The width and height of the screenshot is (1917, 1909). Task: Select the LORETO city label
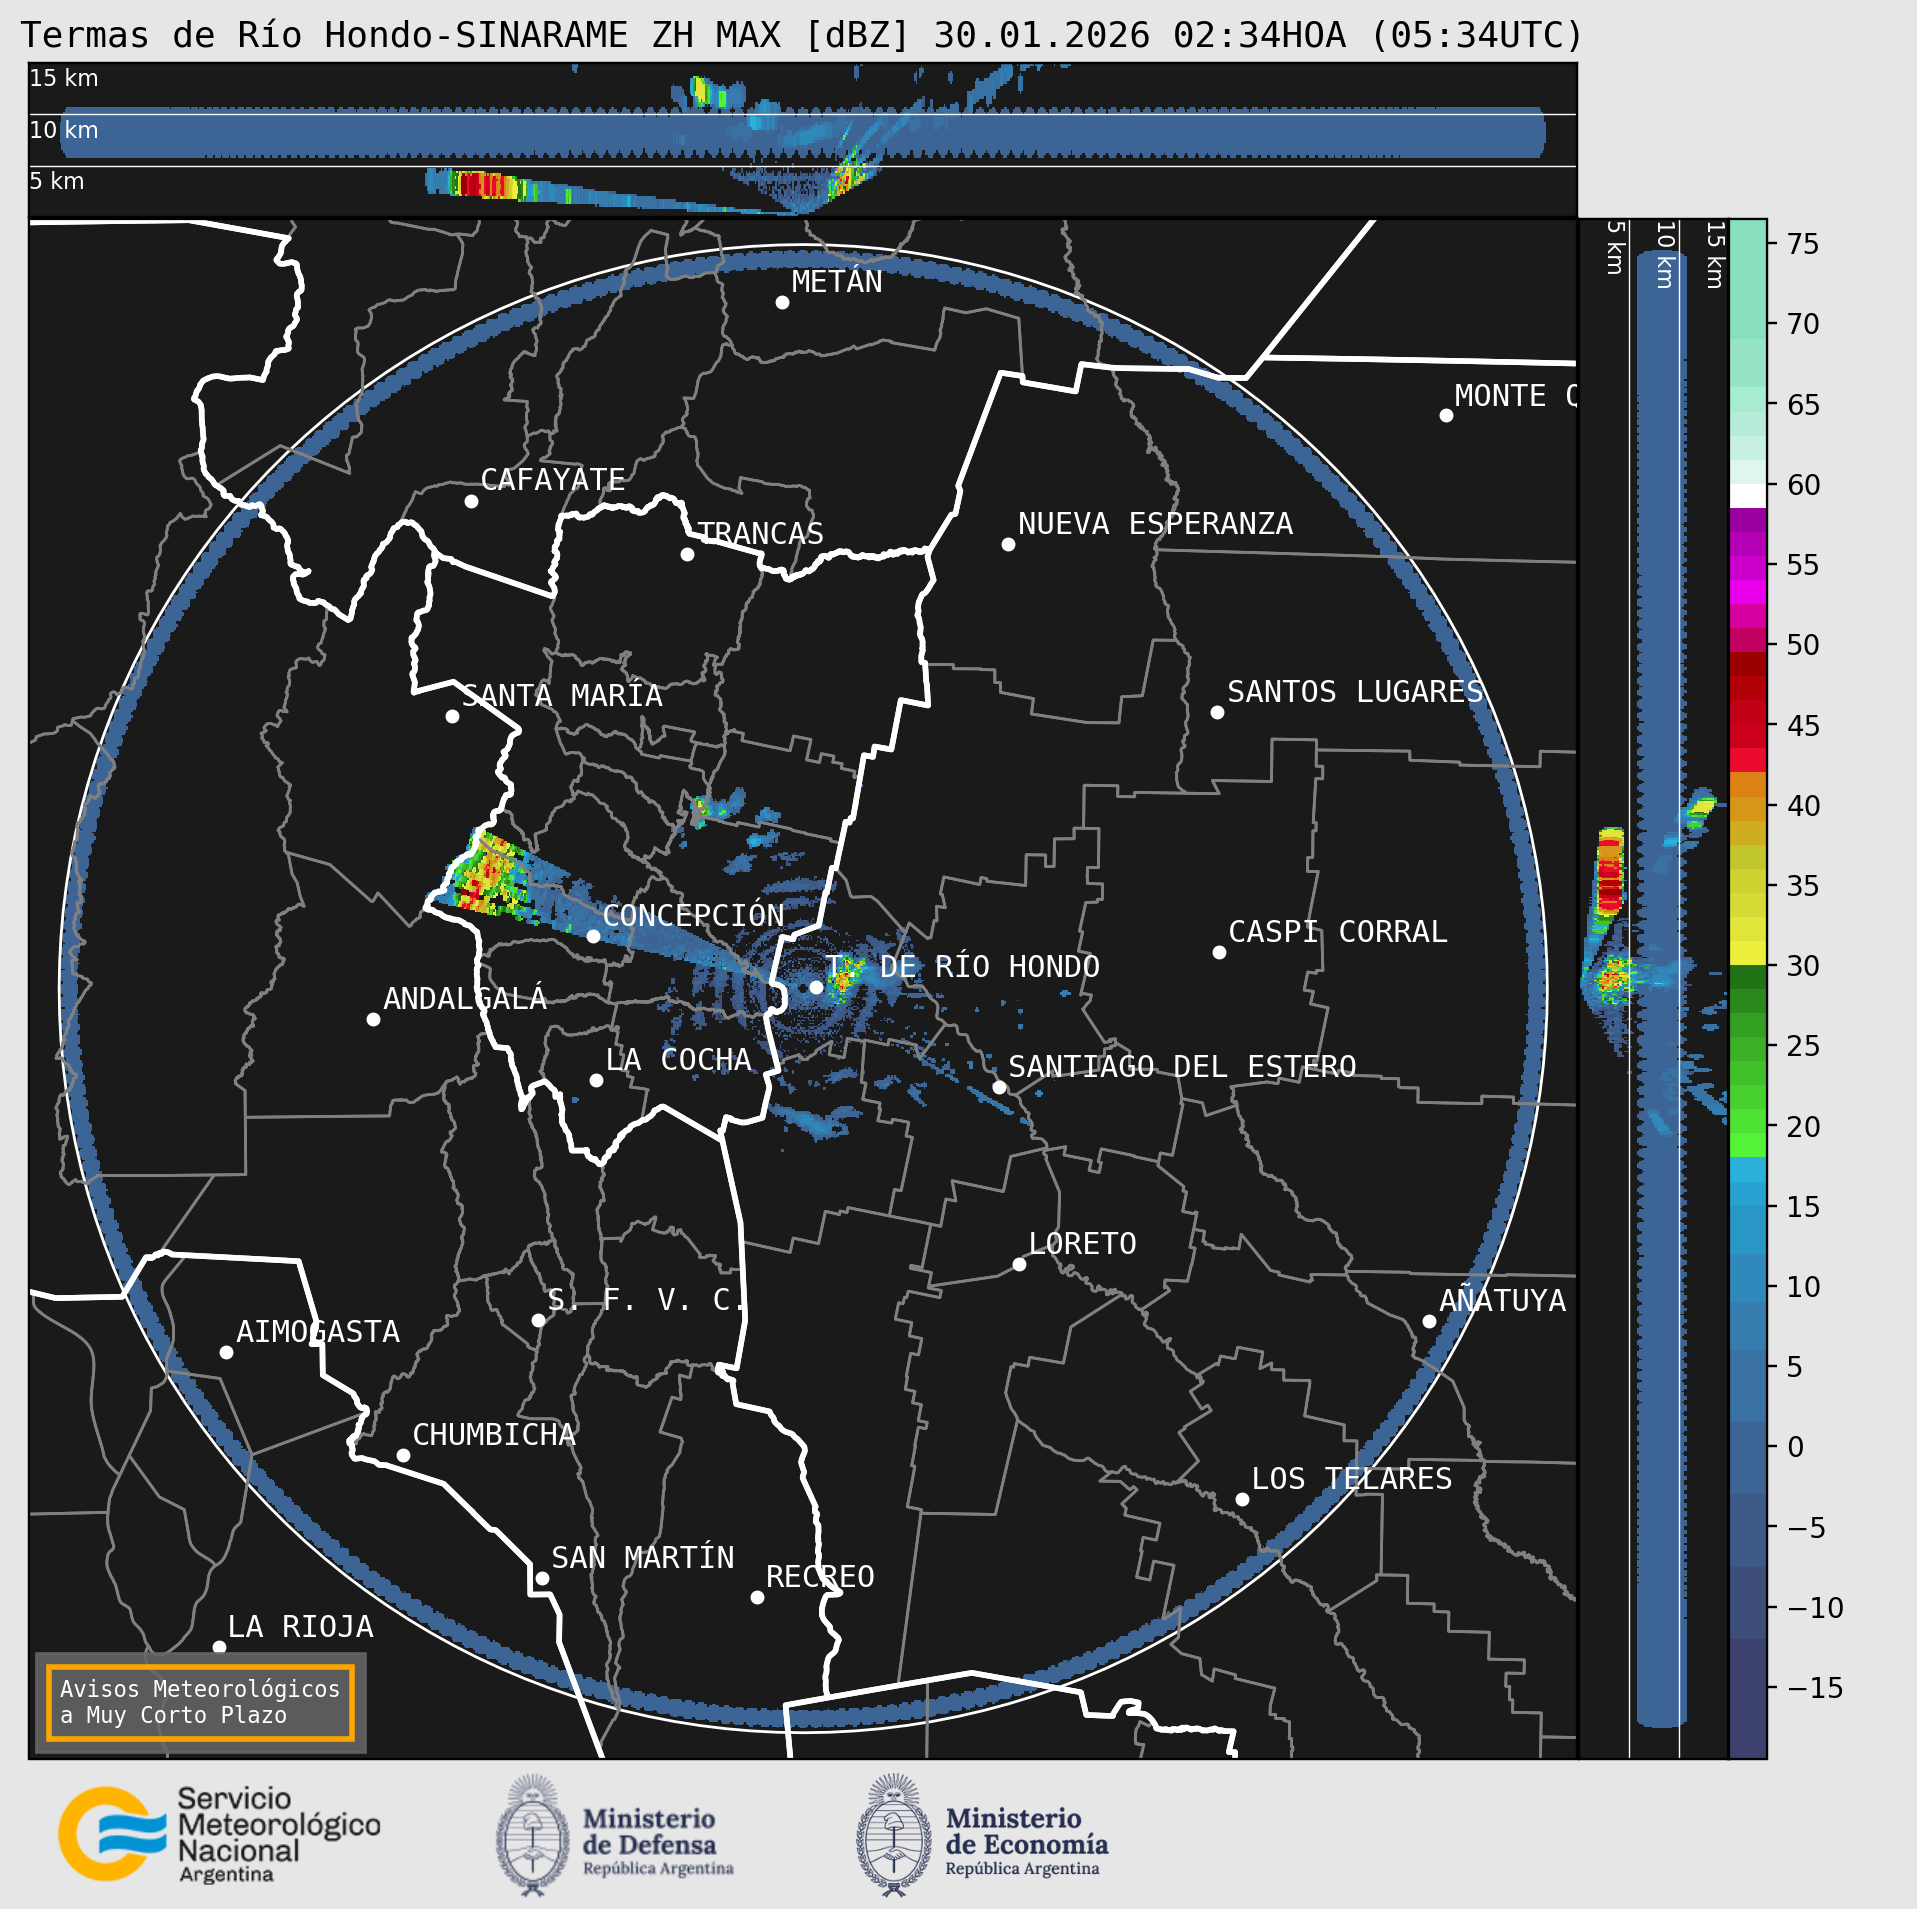(x=1082, y=1244)
